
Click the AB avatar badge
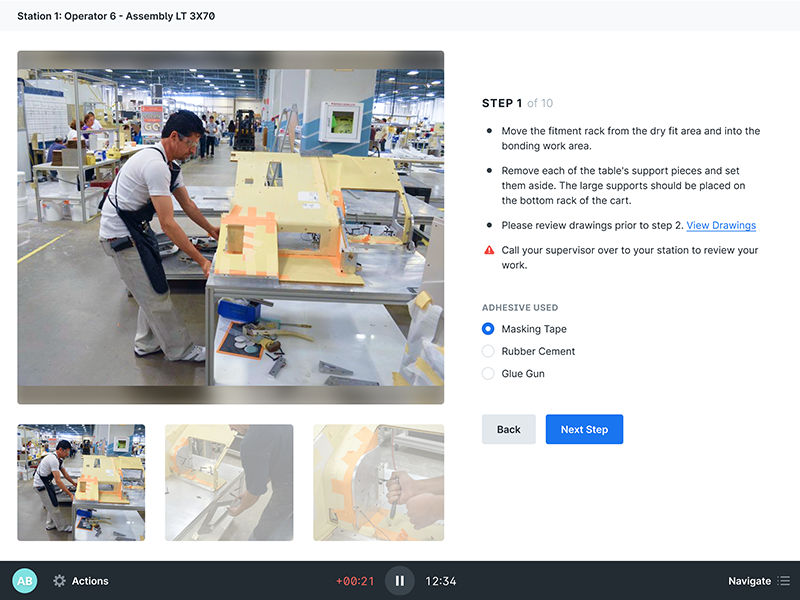coord(25,580)
